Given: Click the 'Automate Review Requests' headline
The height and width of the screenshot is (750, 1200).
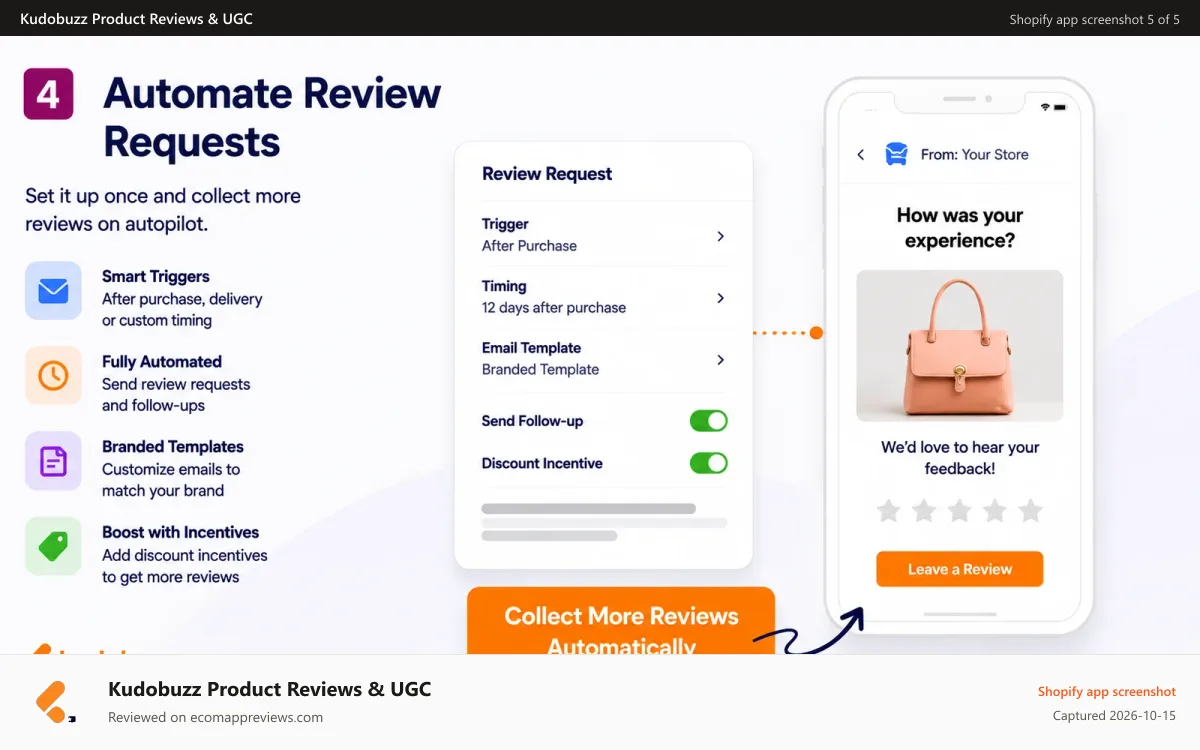Looking at the screenshot, I should click(272, 117).
